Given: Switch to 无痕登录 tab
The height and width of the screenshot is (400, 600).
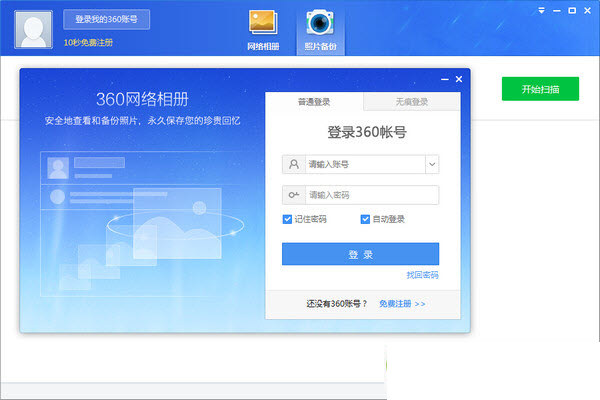Looking at the screenshot, I should coord(412,101).
